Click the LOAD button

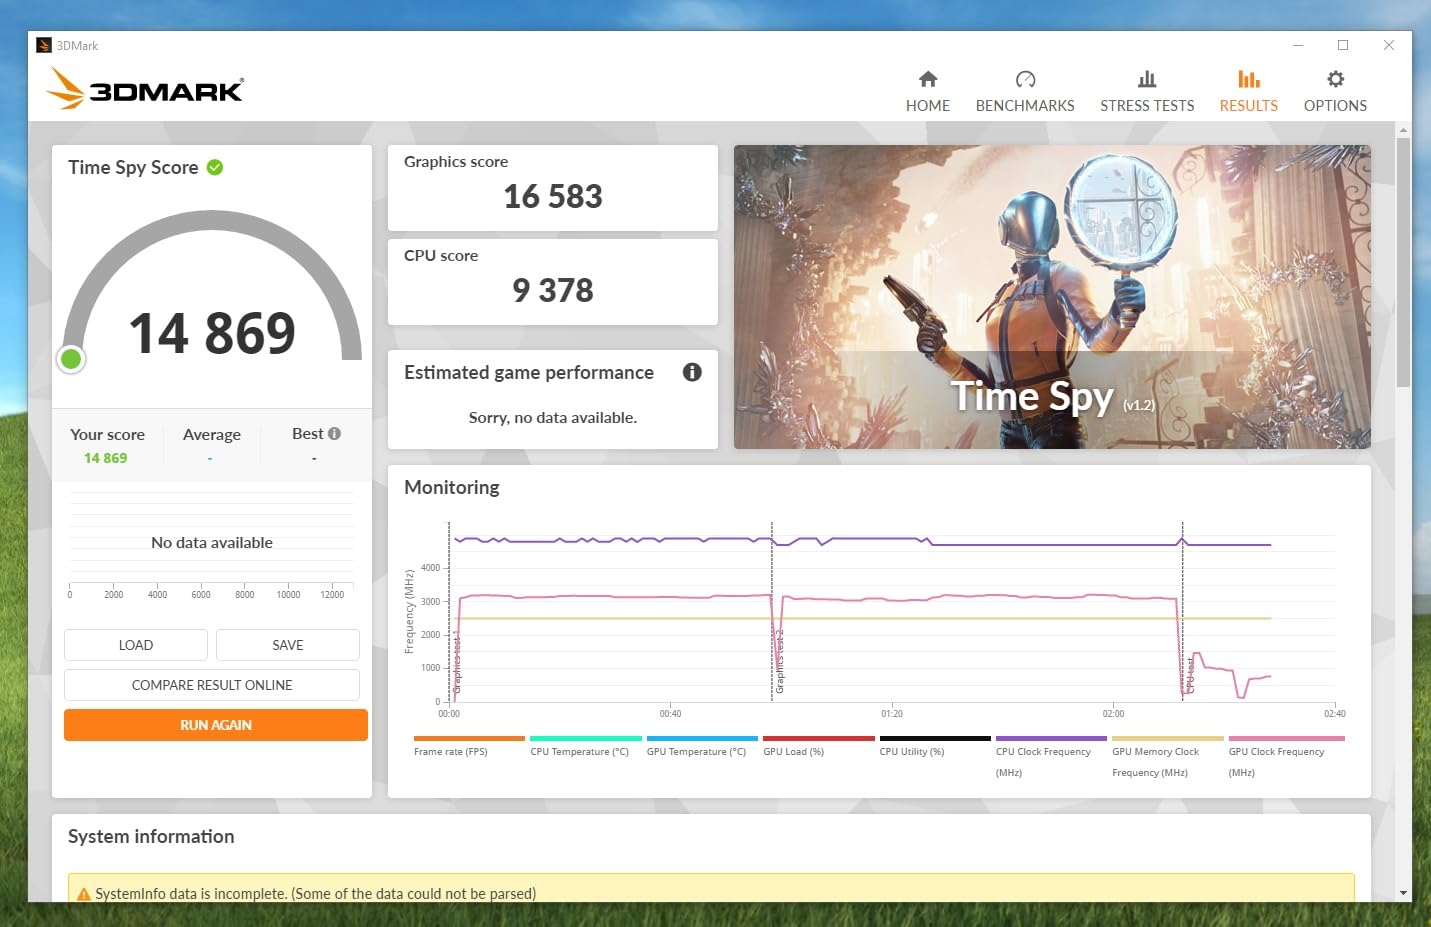136,645
